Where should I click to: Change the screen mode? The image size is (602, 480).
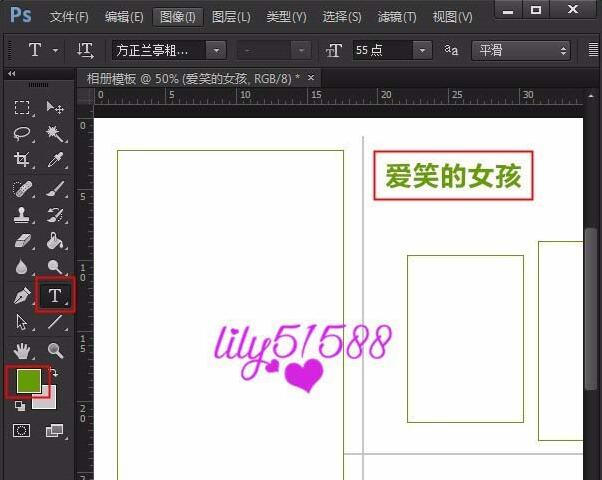pos(55,430)
